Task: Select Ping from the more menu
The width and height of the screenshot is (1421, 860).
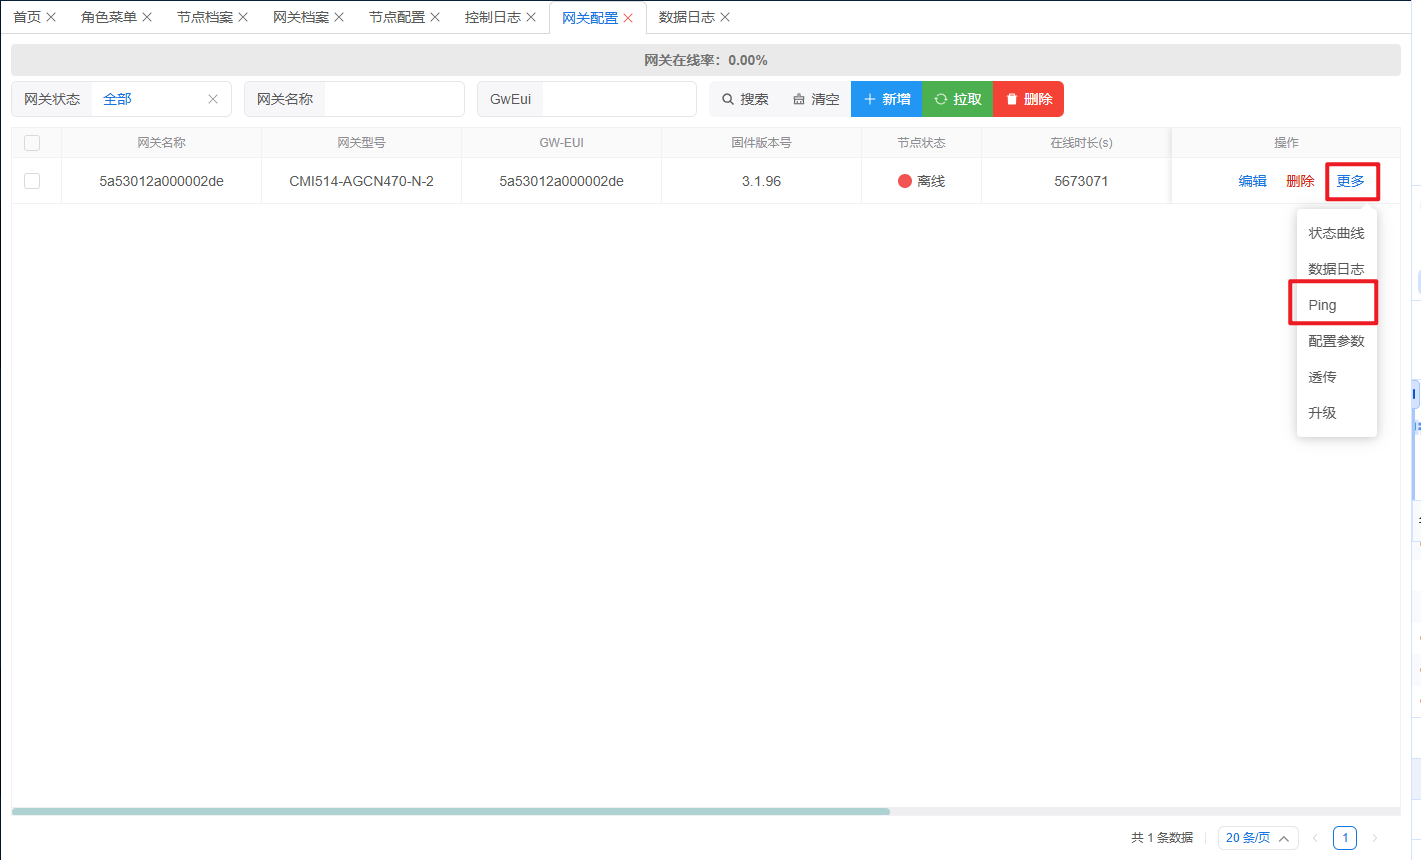Action: 1337,305
